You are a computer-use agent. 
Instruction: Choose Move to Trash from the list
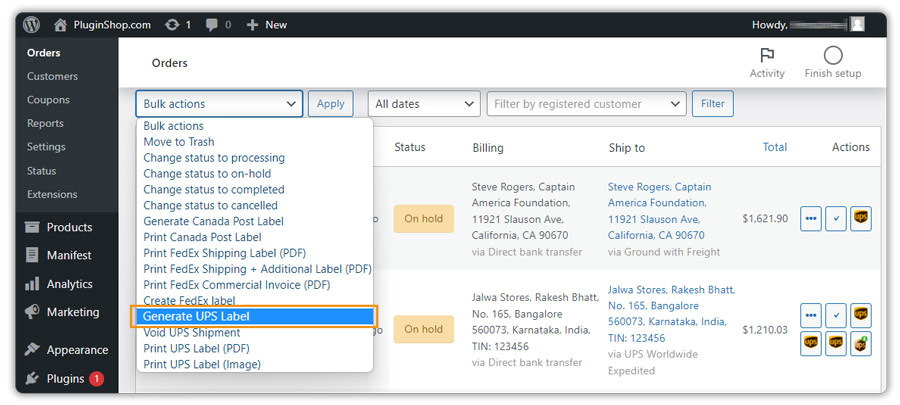click(179, 142)
